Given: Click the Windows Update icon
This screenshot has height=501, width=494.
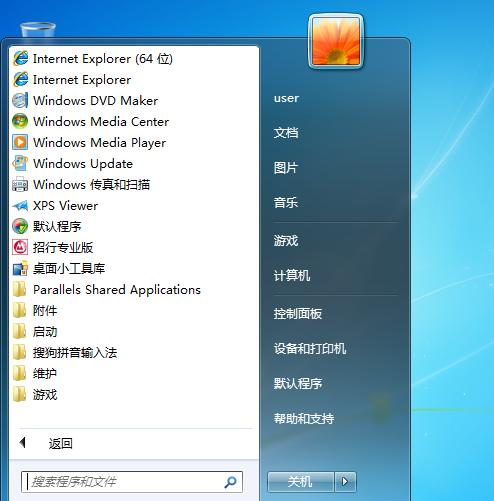Looking at the screenshot, I should (x=20, y=164).
